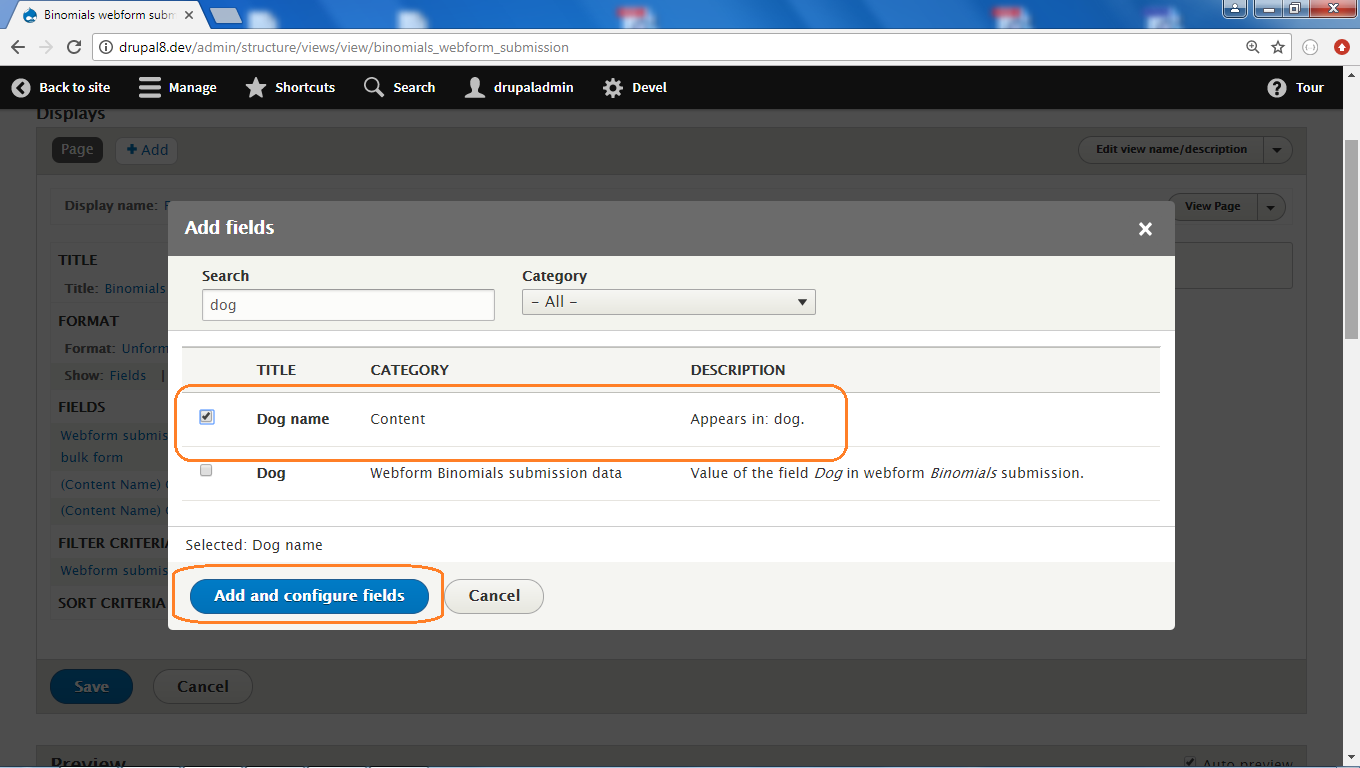1360x768 pixels.
Task: Click the Back to site arrow icon
Action: pyautogui.click(x=21, y=88)
